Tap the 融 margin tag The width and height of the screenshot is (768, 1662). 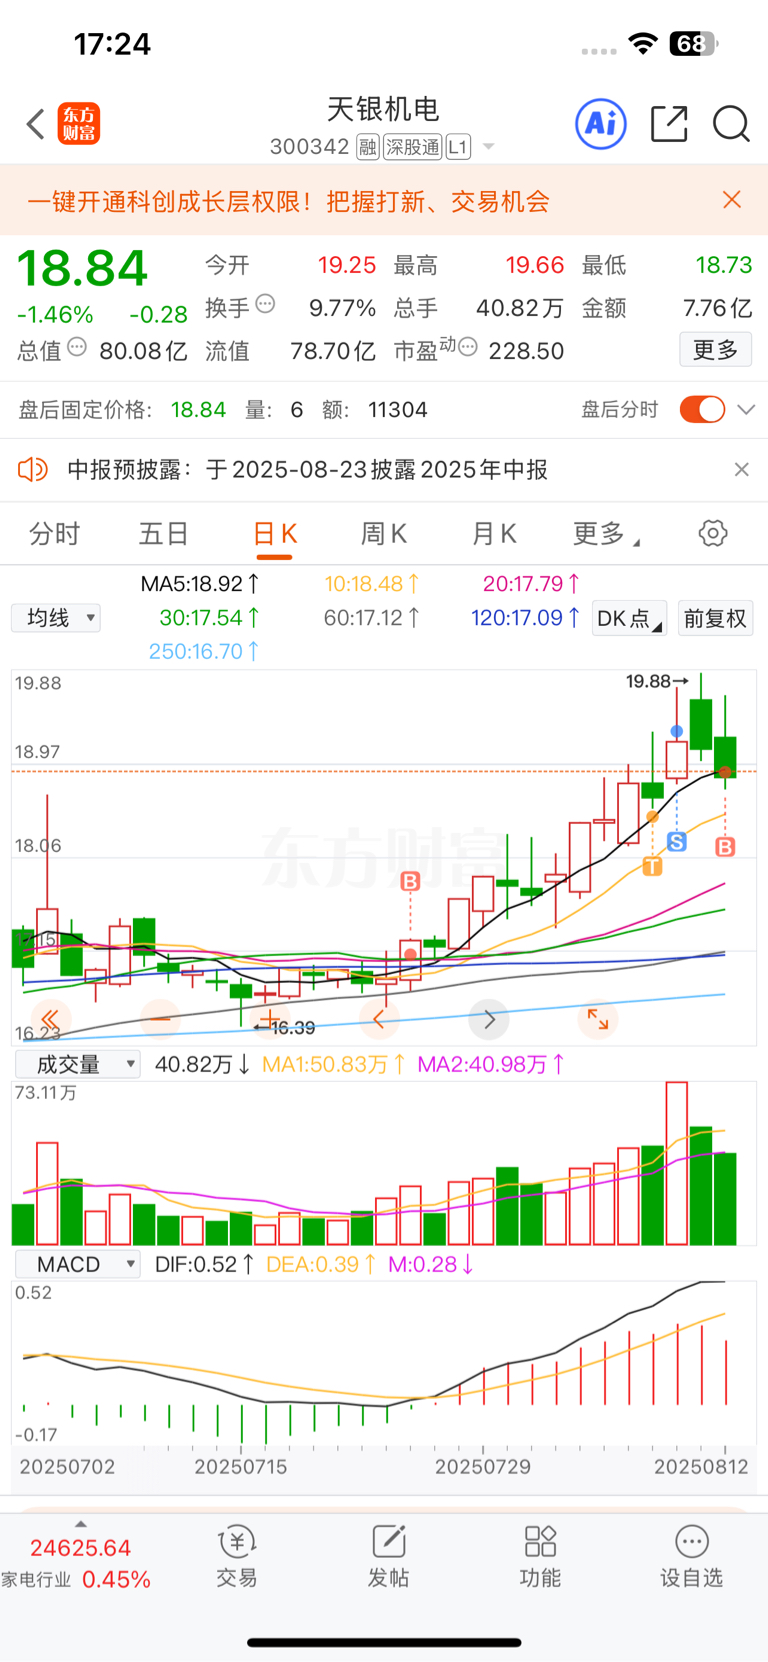pyautogui.click(x=368, y=147)
